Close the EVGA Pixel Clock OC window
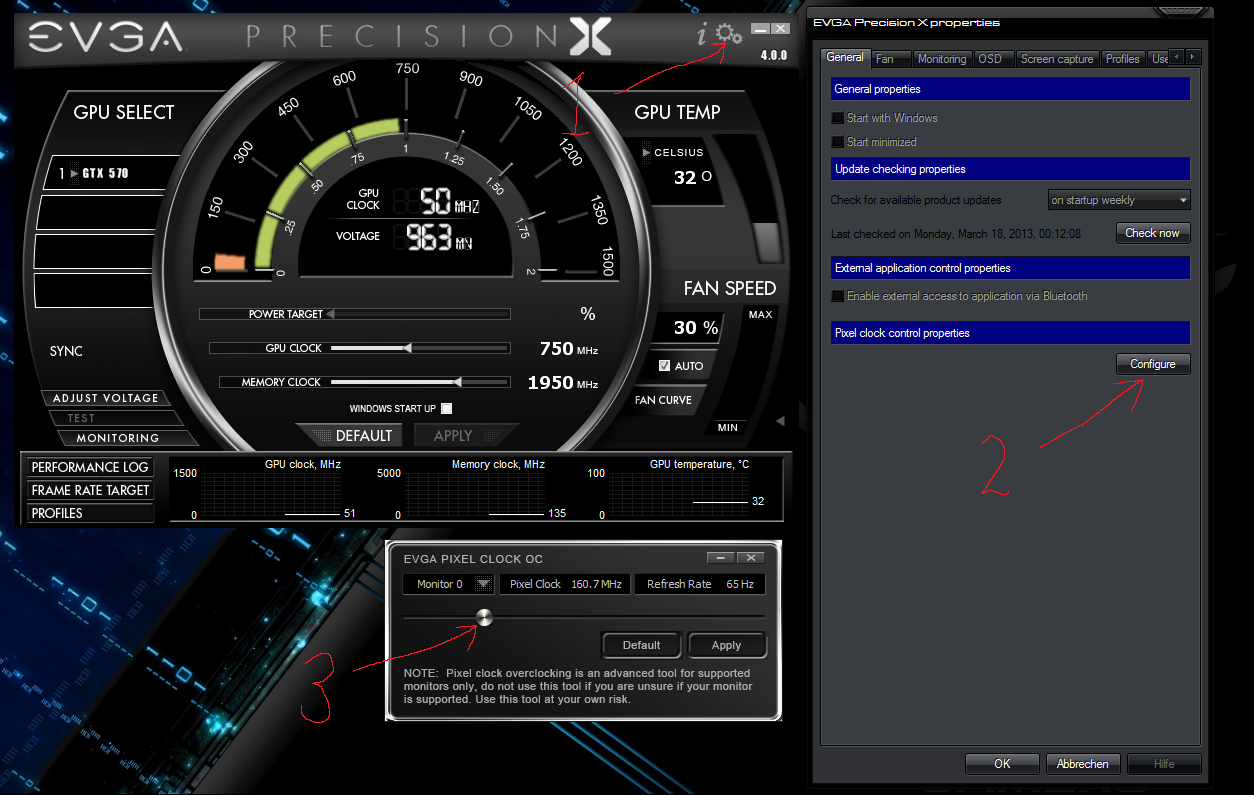The image size is (1254, 795). click(x=751, y=558)
